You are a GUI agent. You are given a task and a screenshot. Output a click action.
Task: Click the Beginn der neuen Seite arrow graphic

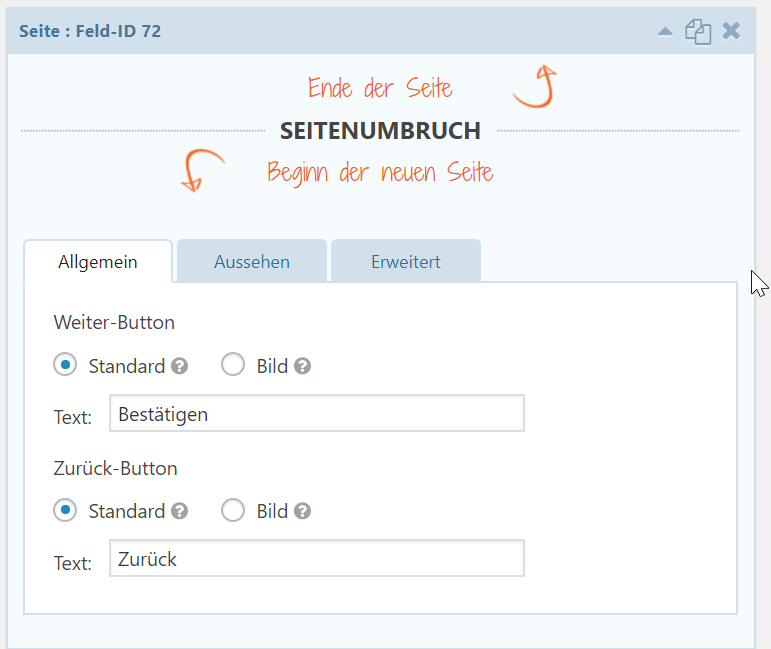pos(203,170)
